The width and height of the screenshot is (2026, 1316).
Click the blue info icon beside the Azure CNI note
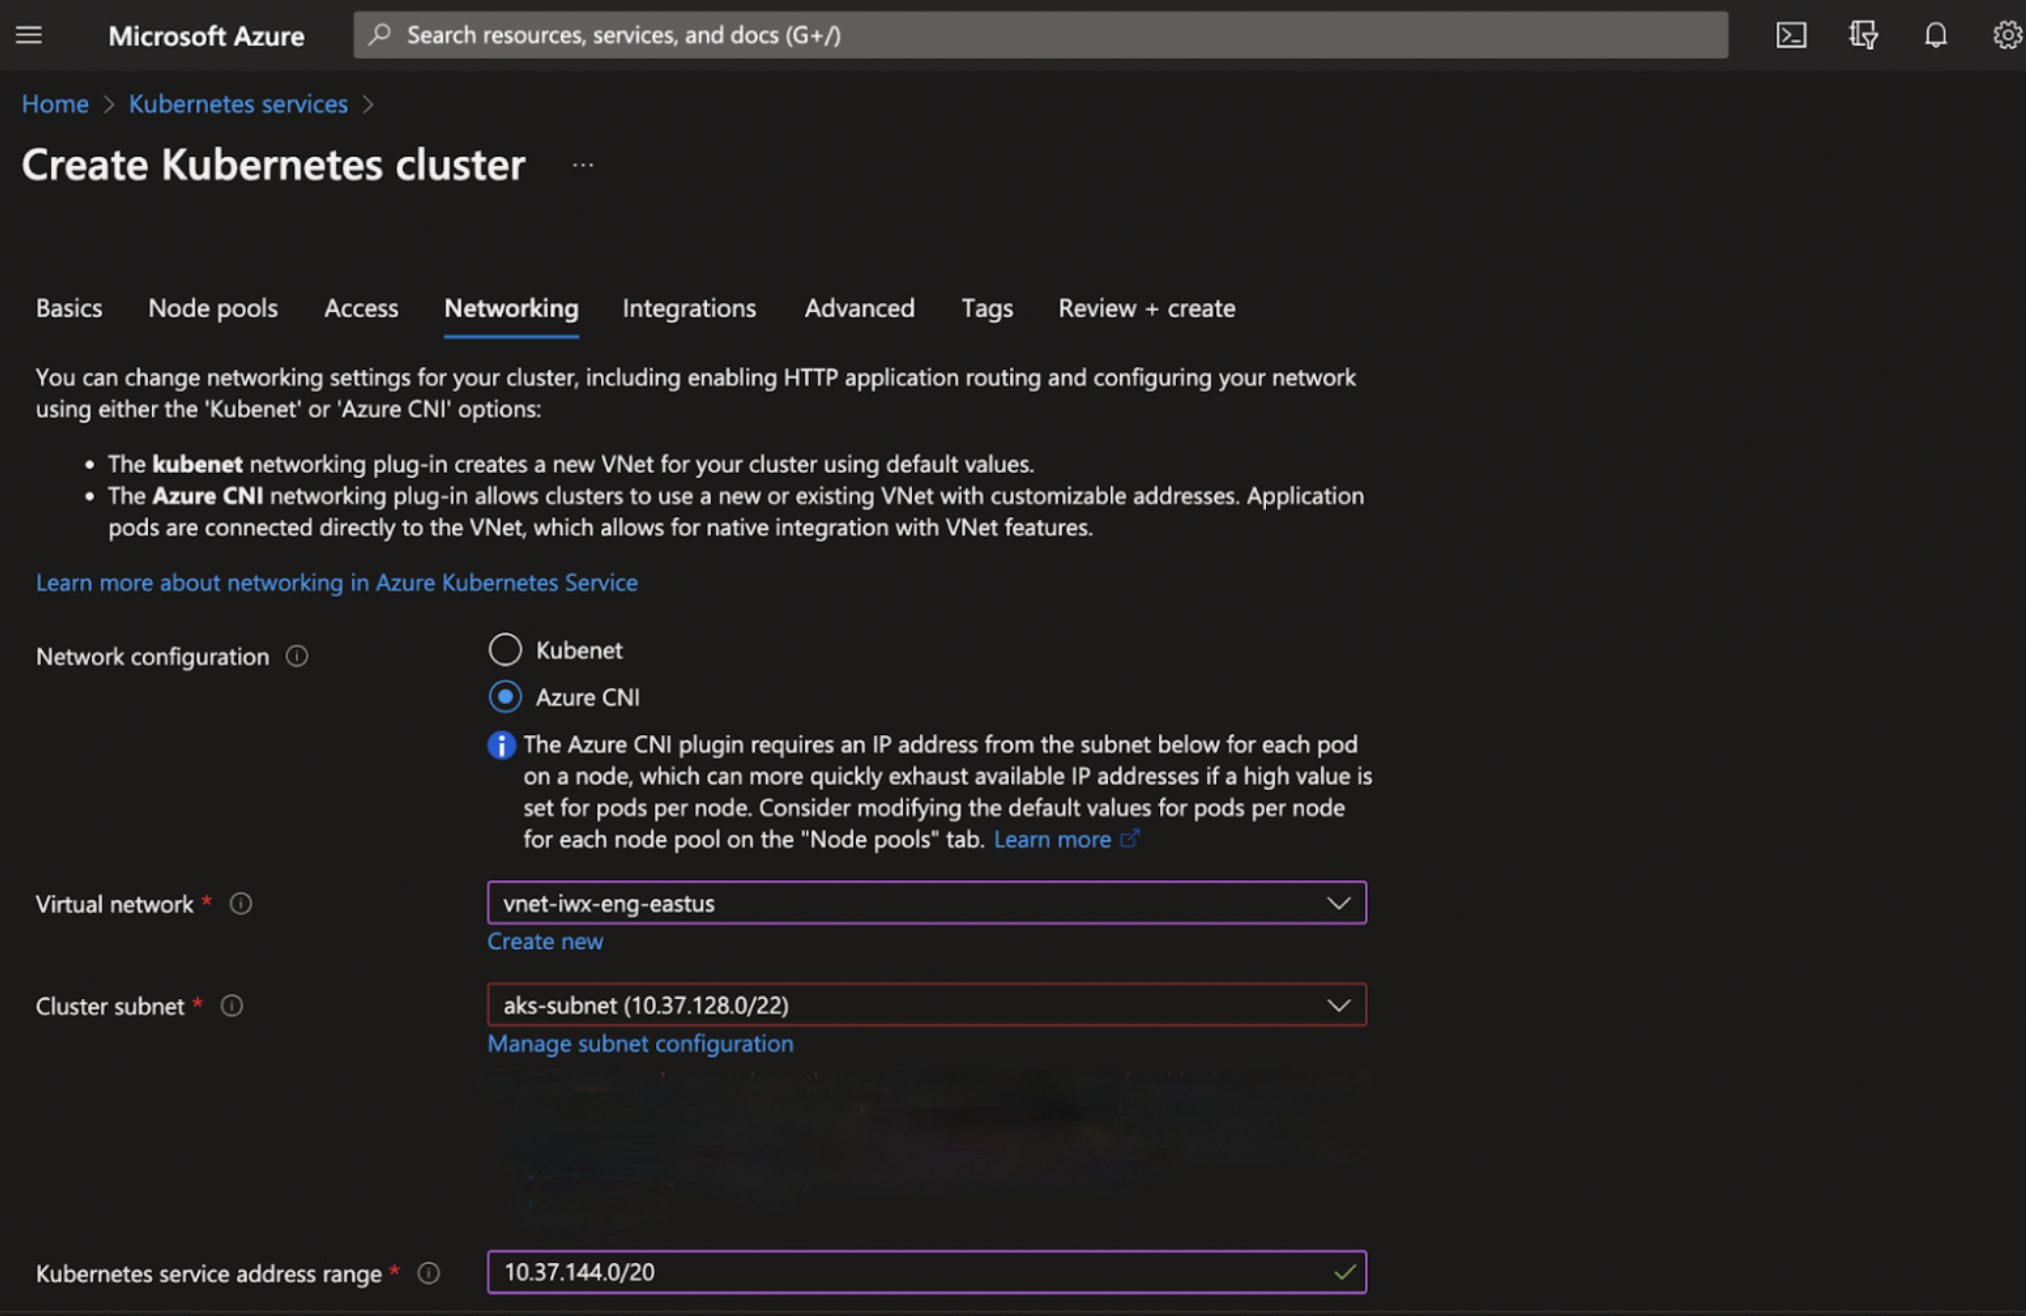pos(501,745)
